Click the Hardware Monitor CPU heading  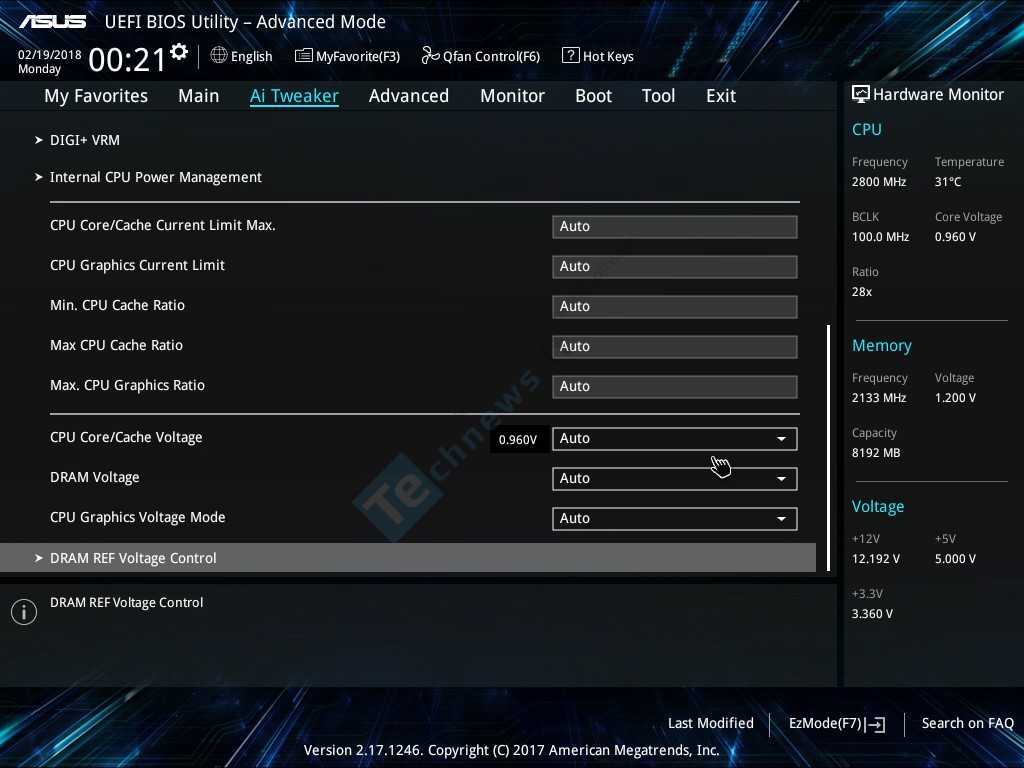click(867, 129)
